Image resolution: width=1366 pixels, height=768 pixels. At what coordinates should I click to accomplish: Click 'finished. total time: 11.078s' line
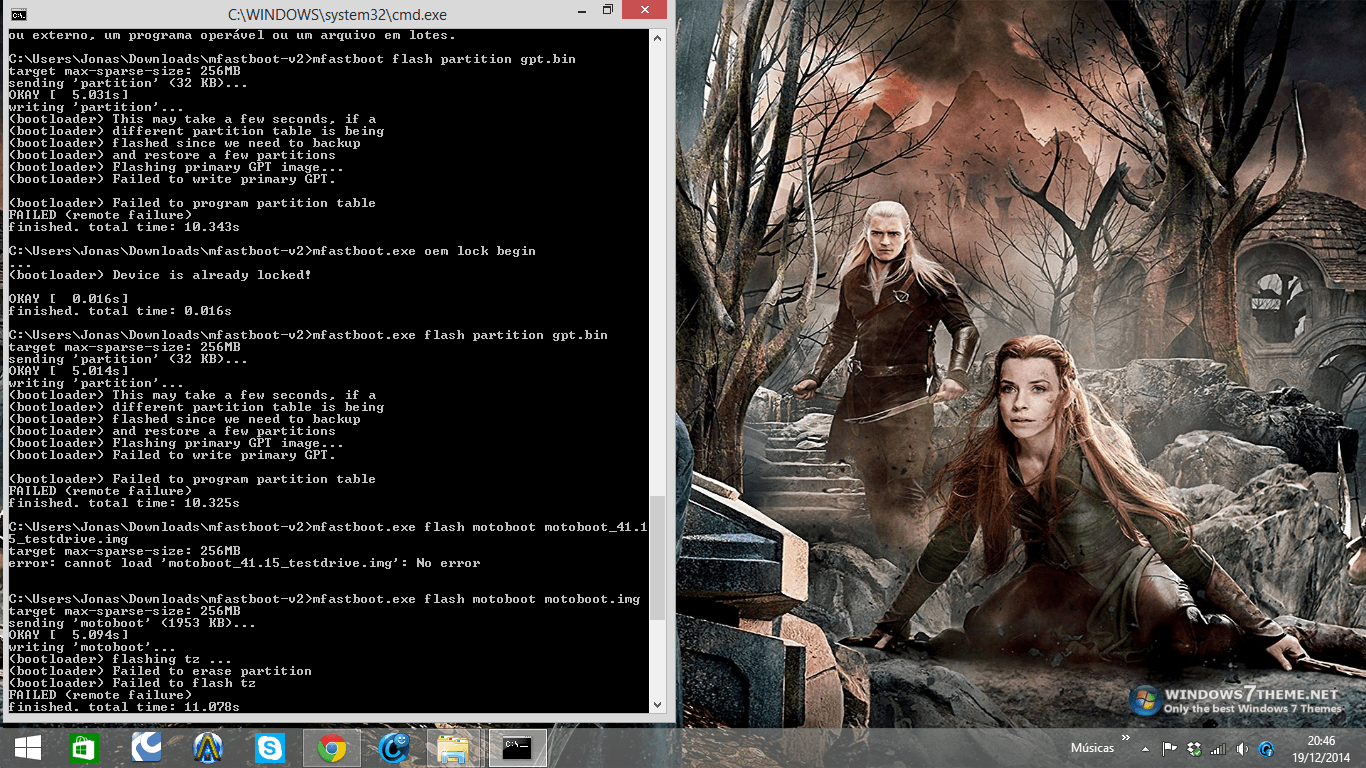point(124,707)
